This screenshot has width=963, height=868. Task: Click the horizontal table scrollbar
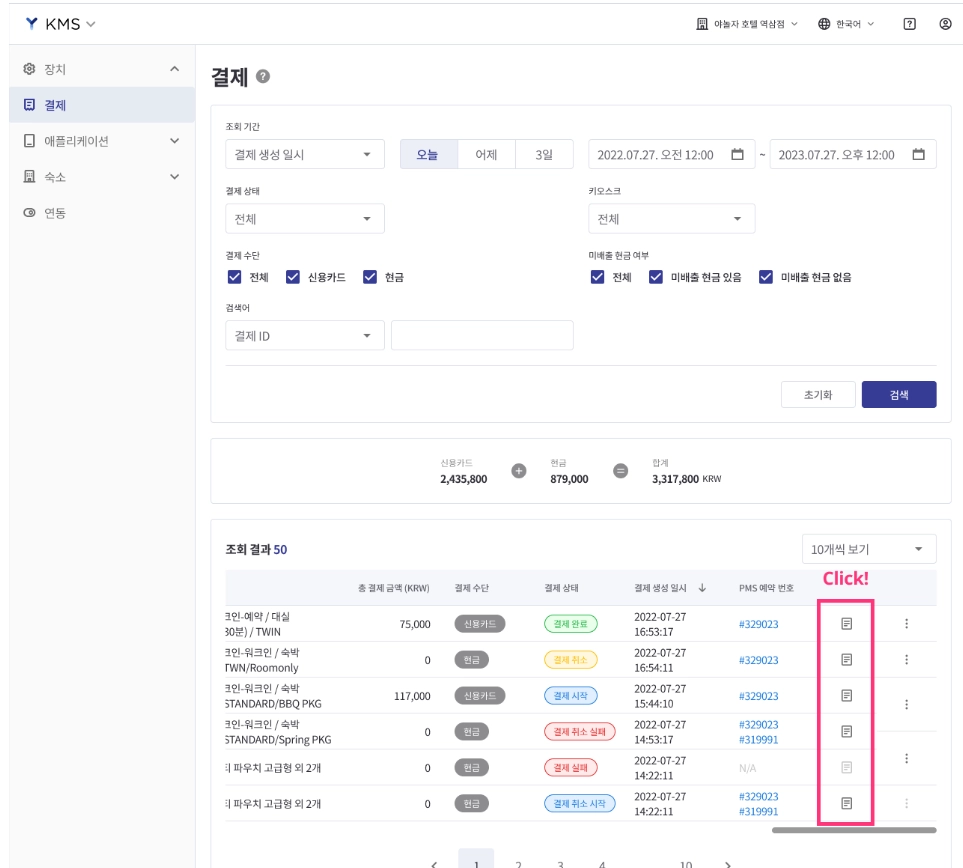point(854,830)
